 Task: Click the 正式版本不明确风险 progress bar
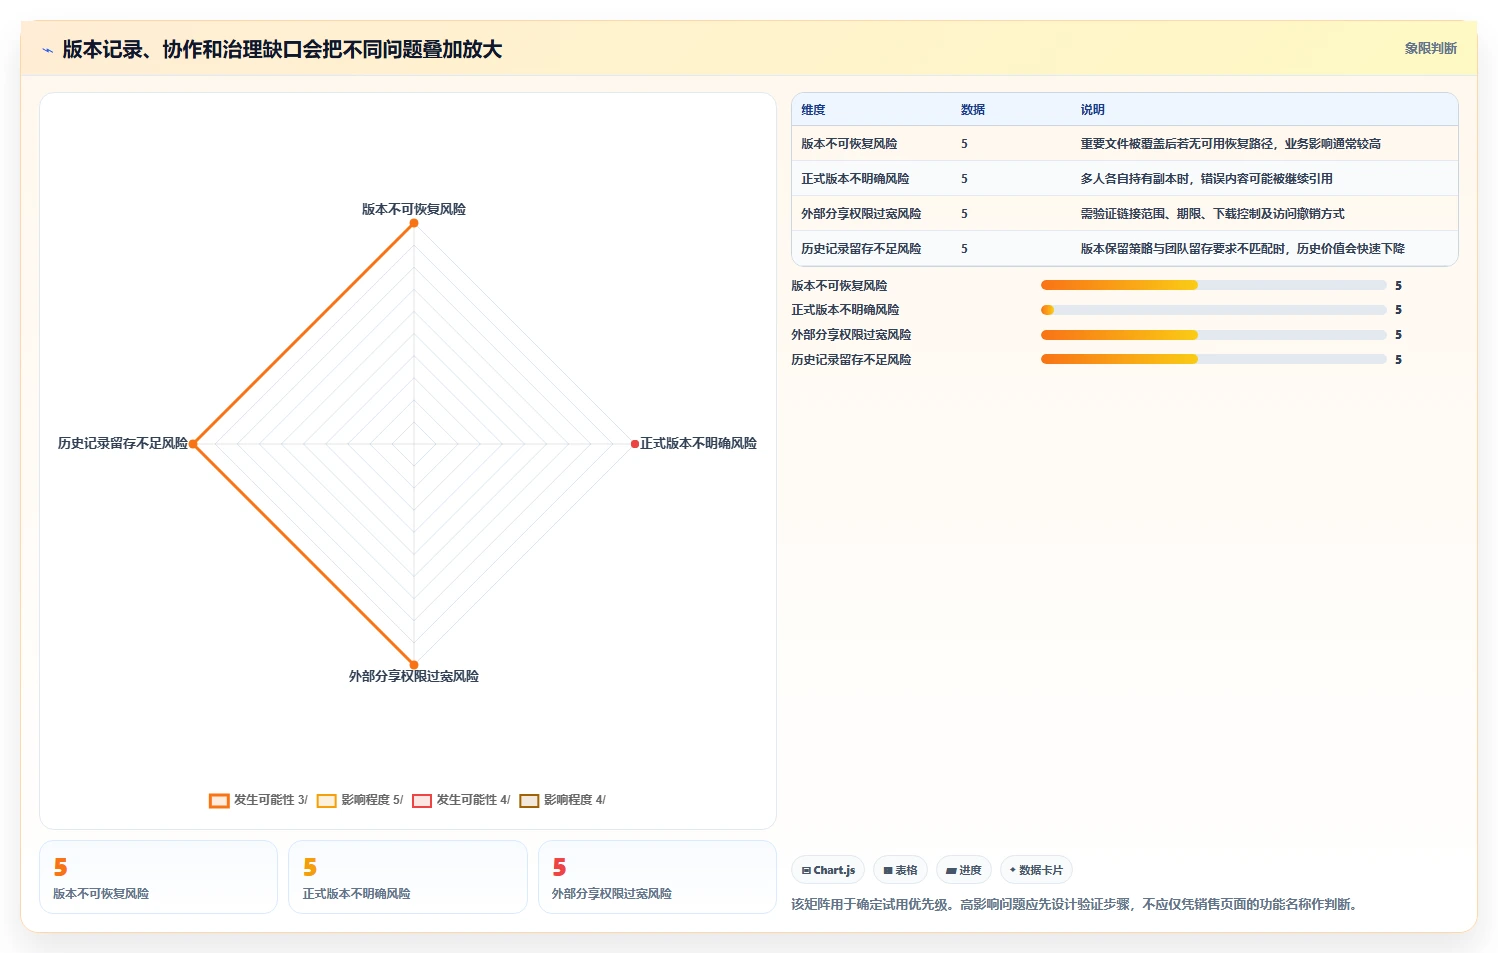1214,310
